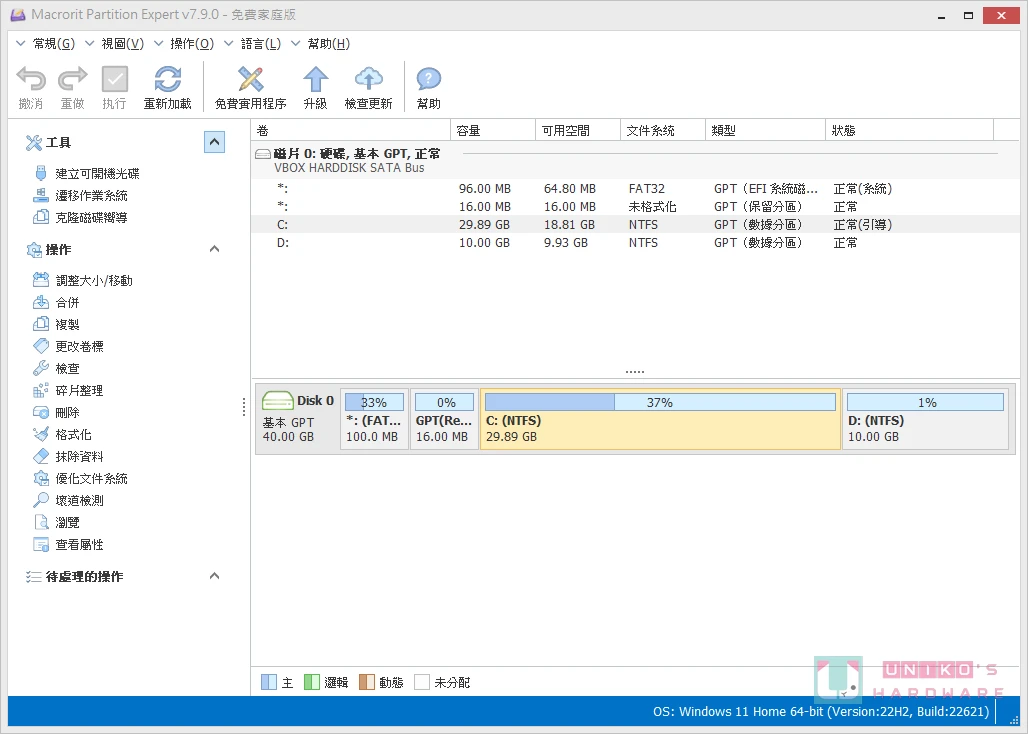Click the pane splitter dots above disk map
This screenshot has width=1028, height=734.
(x=635, y=372)
